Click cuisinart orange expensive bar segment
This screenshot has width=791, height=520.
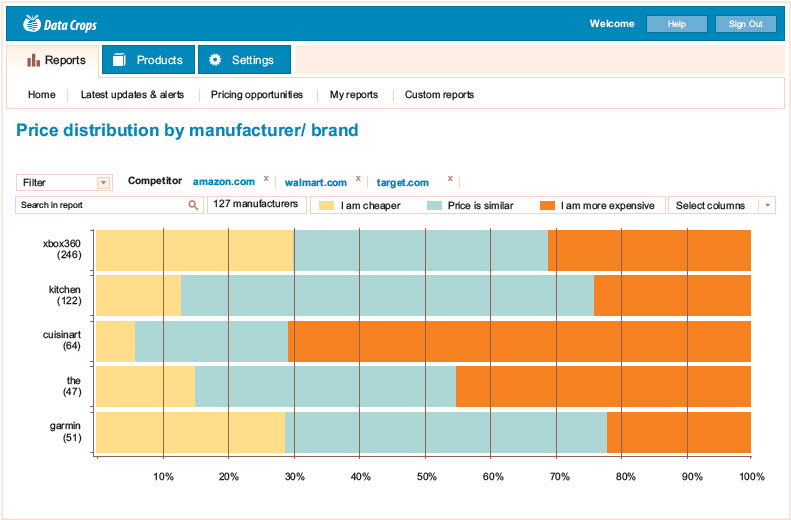click(x=519, y=341)
